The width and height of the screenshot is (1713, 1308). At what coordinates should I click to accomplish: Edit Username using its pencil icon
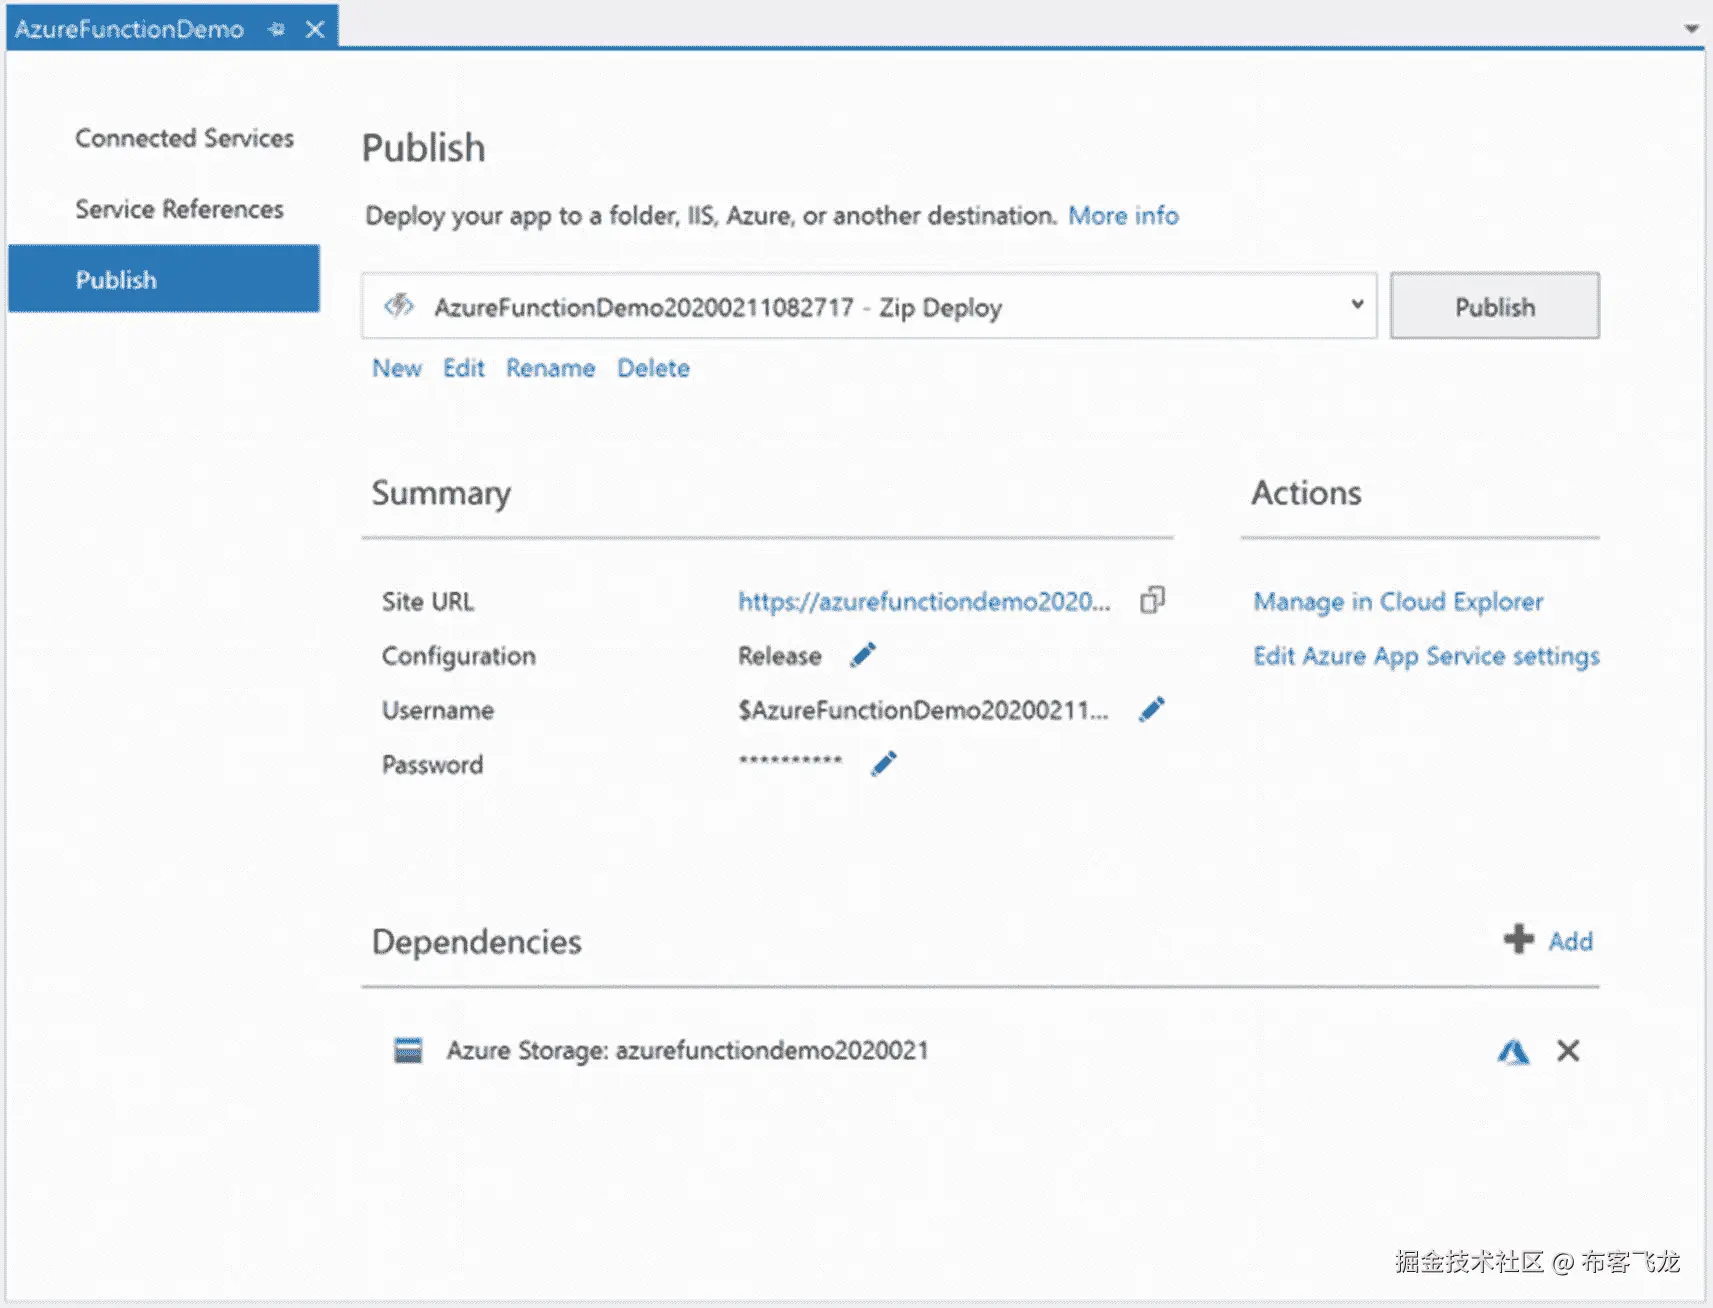(x=1152, y=709)
